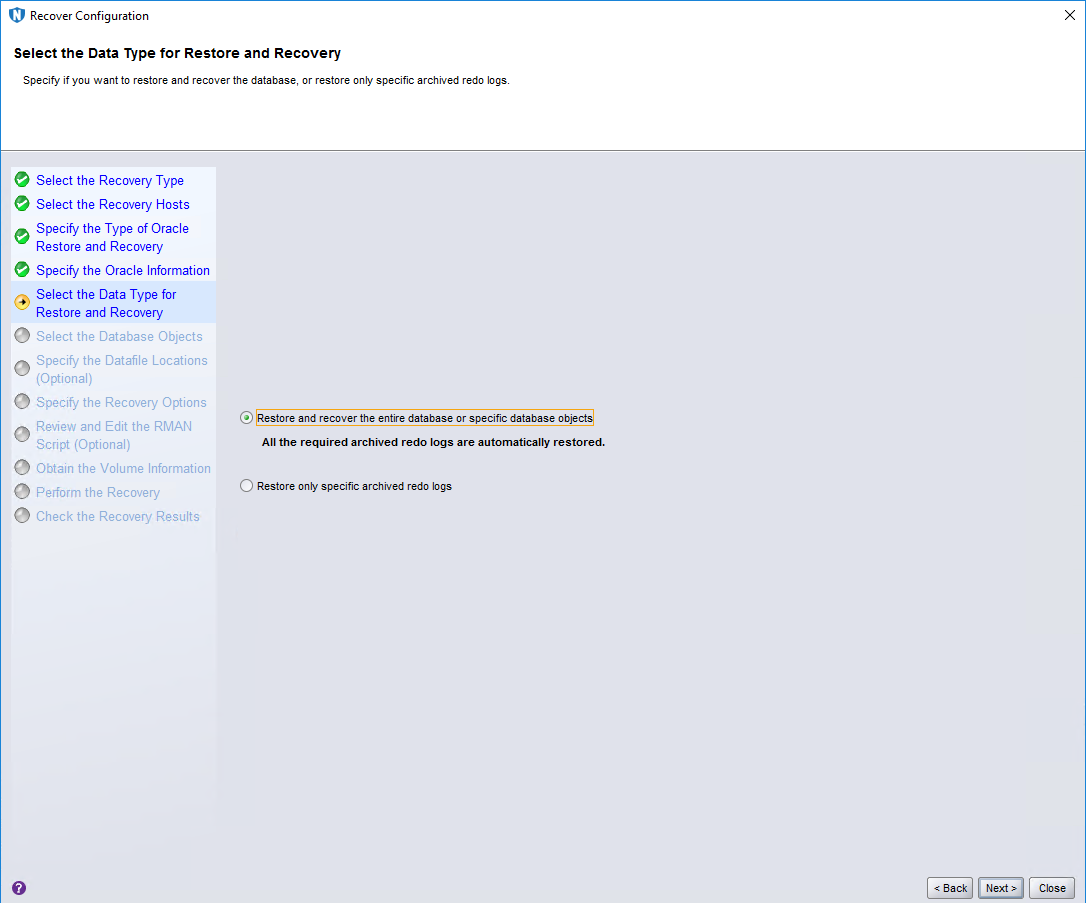Click the yellow arrow current-step icon
This screenshot has width=1086, height=903.
coord(22,303)
